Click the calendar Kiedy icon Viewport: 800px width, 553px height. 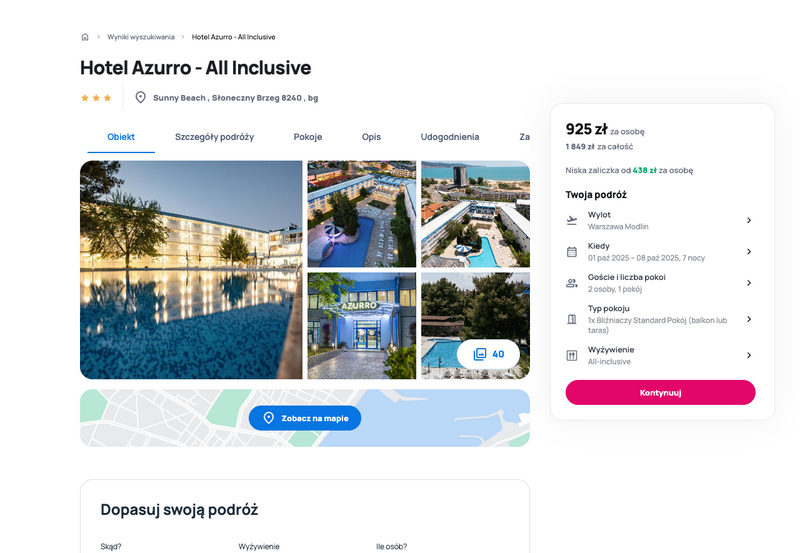(572, 252)
